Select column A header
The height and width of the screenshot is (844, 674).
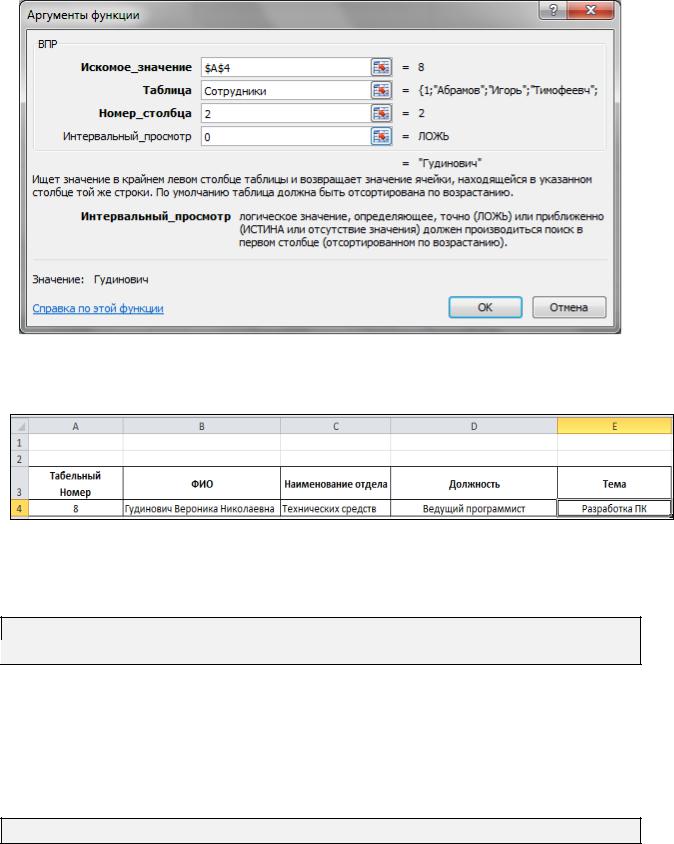tap(75, 426)
